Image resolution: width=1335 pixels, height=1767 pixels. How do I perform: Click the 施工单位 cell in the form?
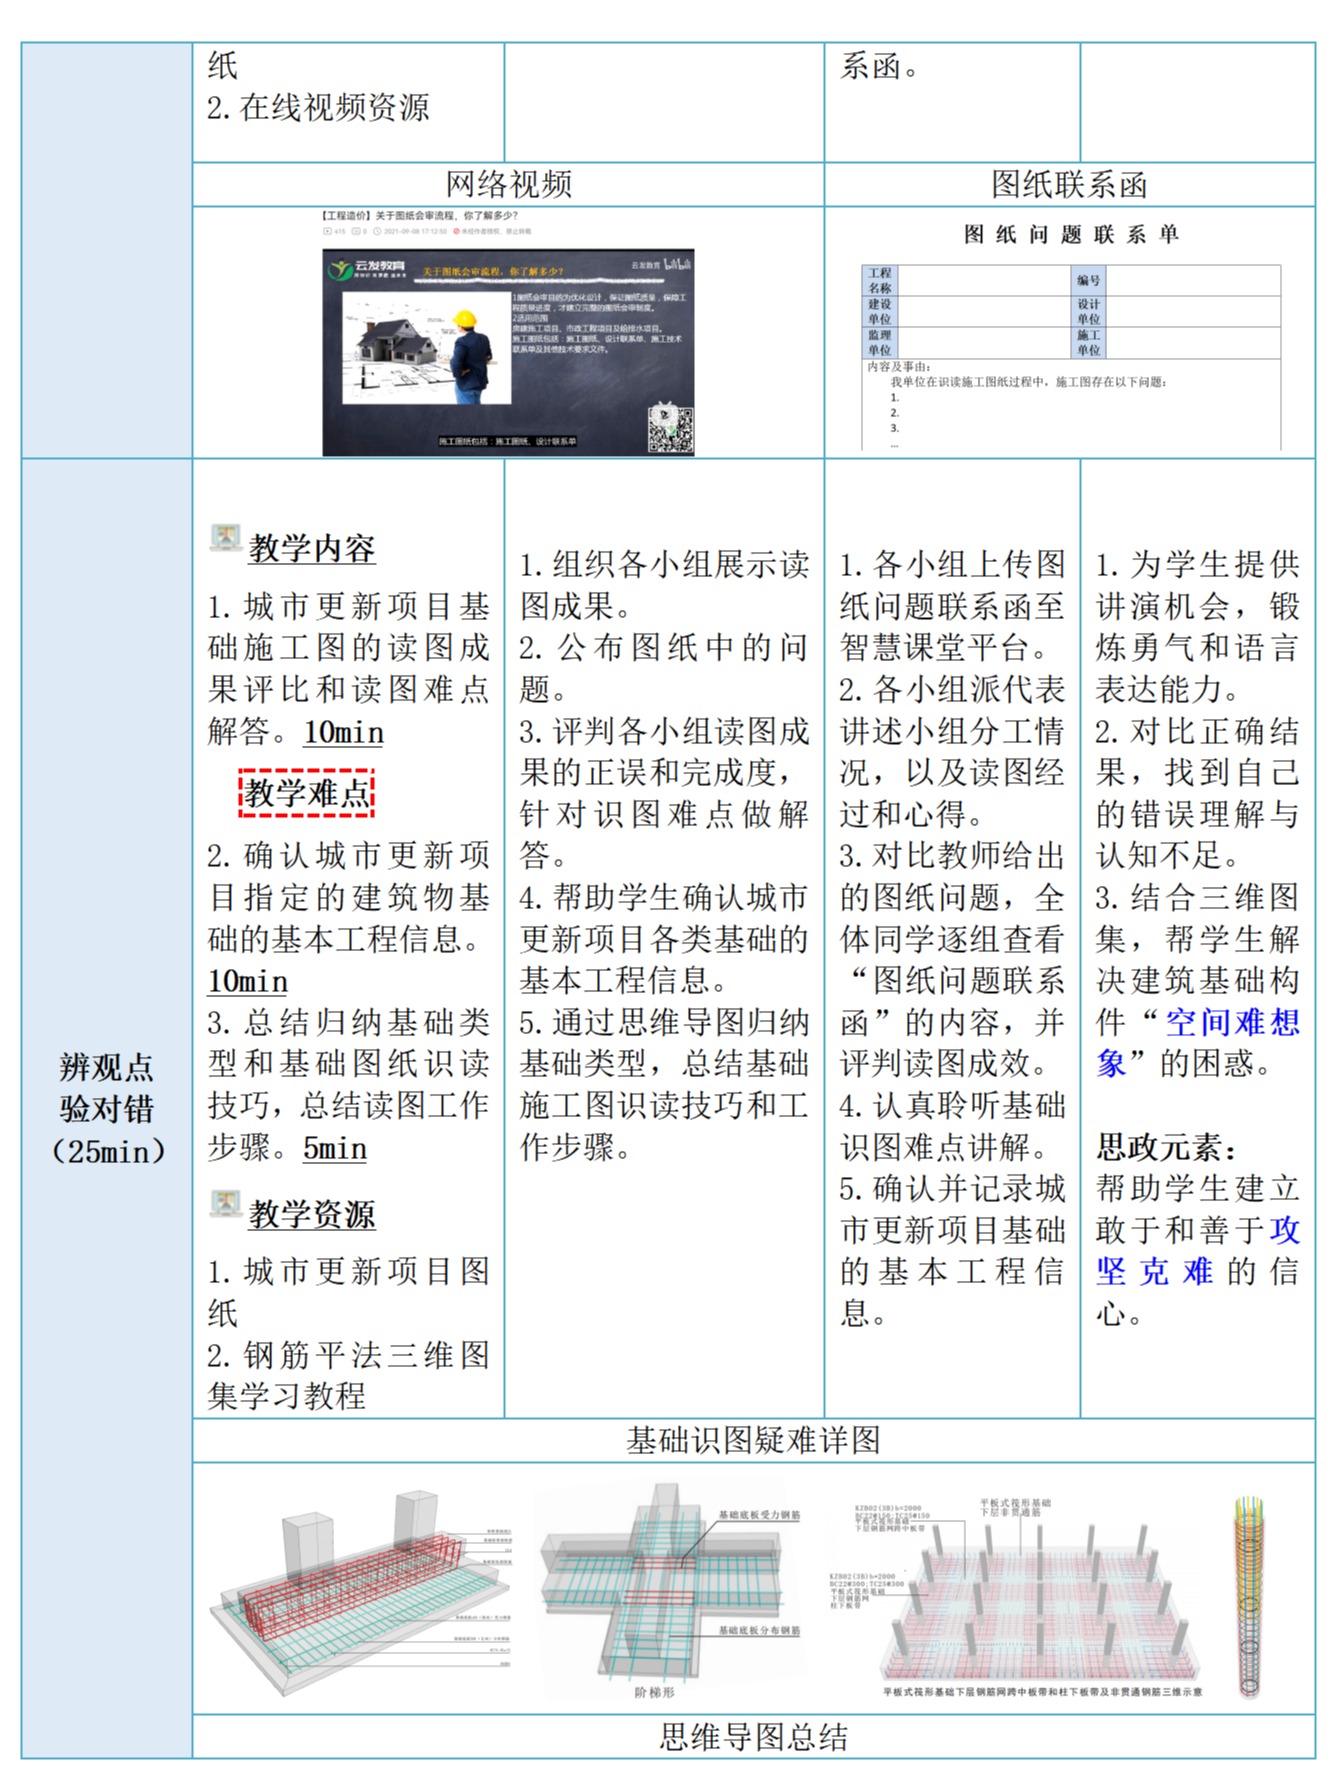click(x=1088, y=342)
